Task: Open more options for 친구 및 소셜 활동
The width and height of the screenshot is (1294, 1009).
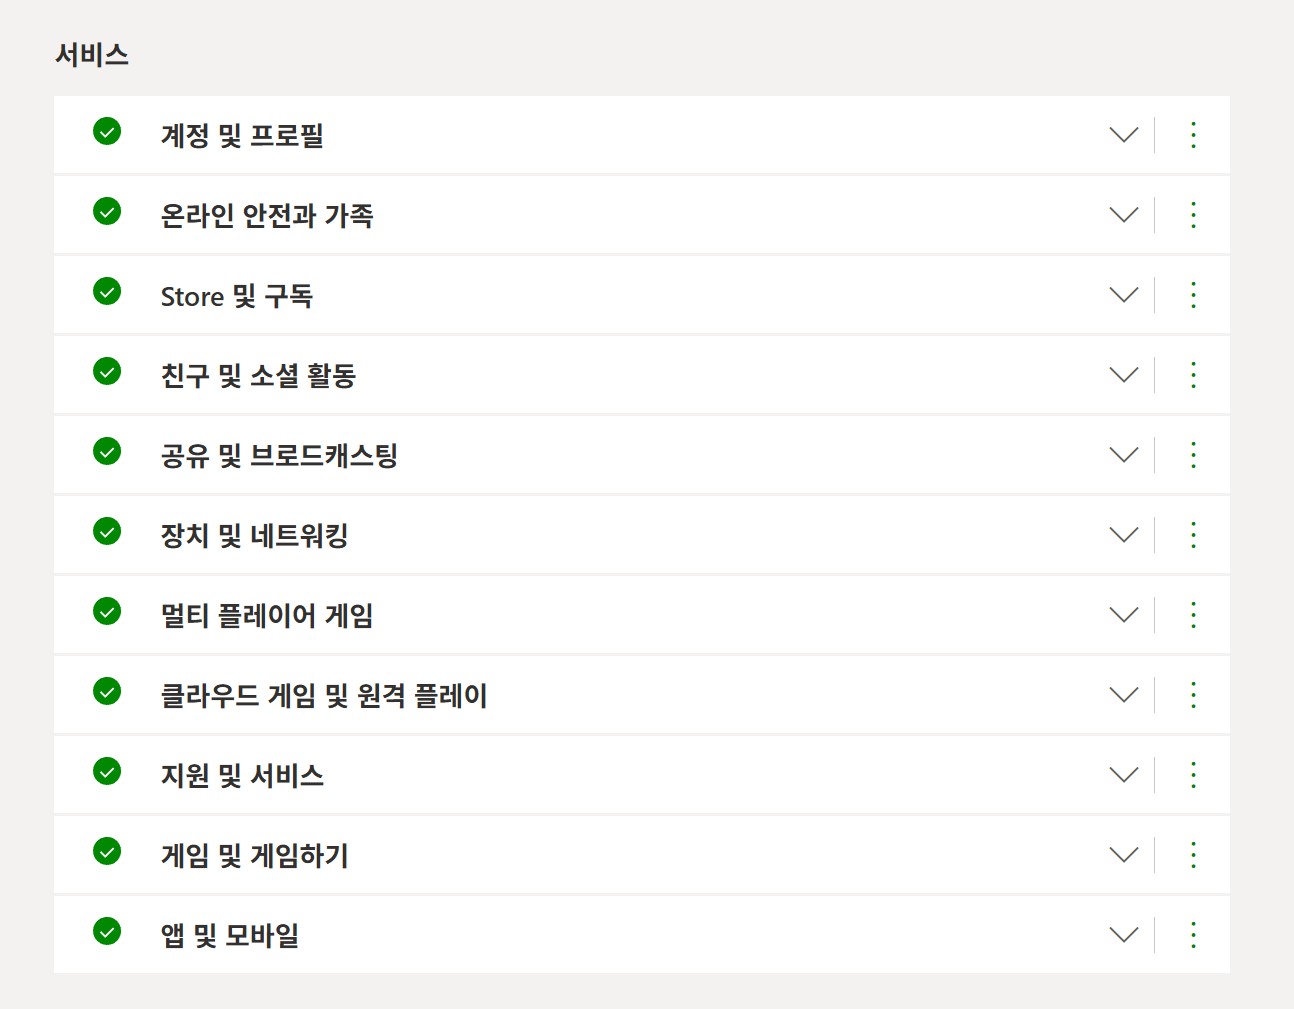Action: point(1193,375)
